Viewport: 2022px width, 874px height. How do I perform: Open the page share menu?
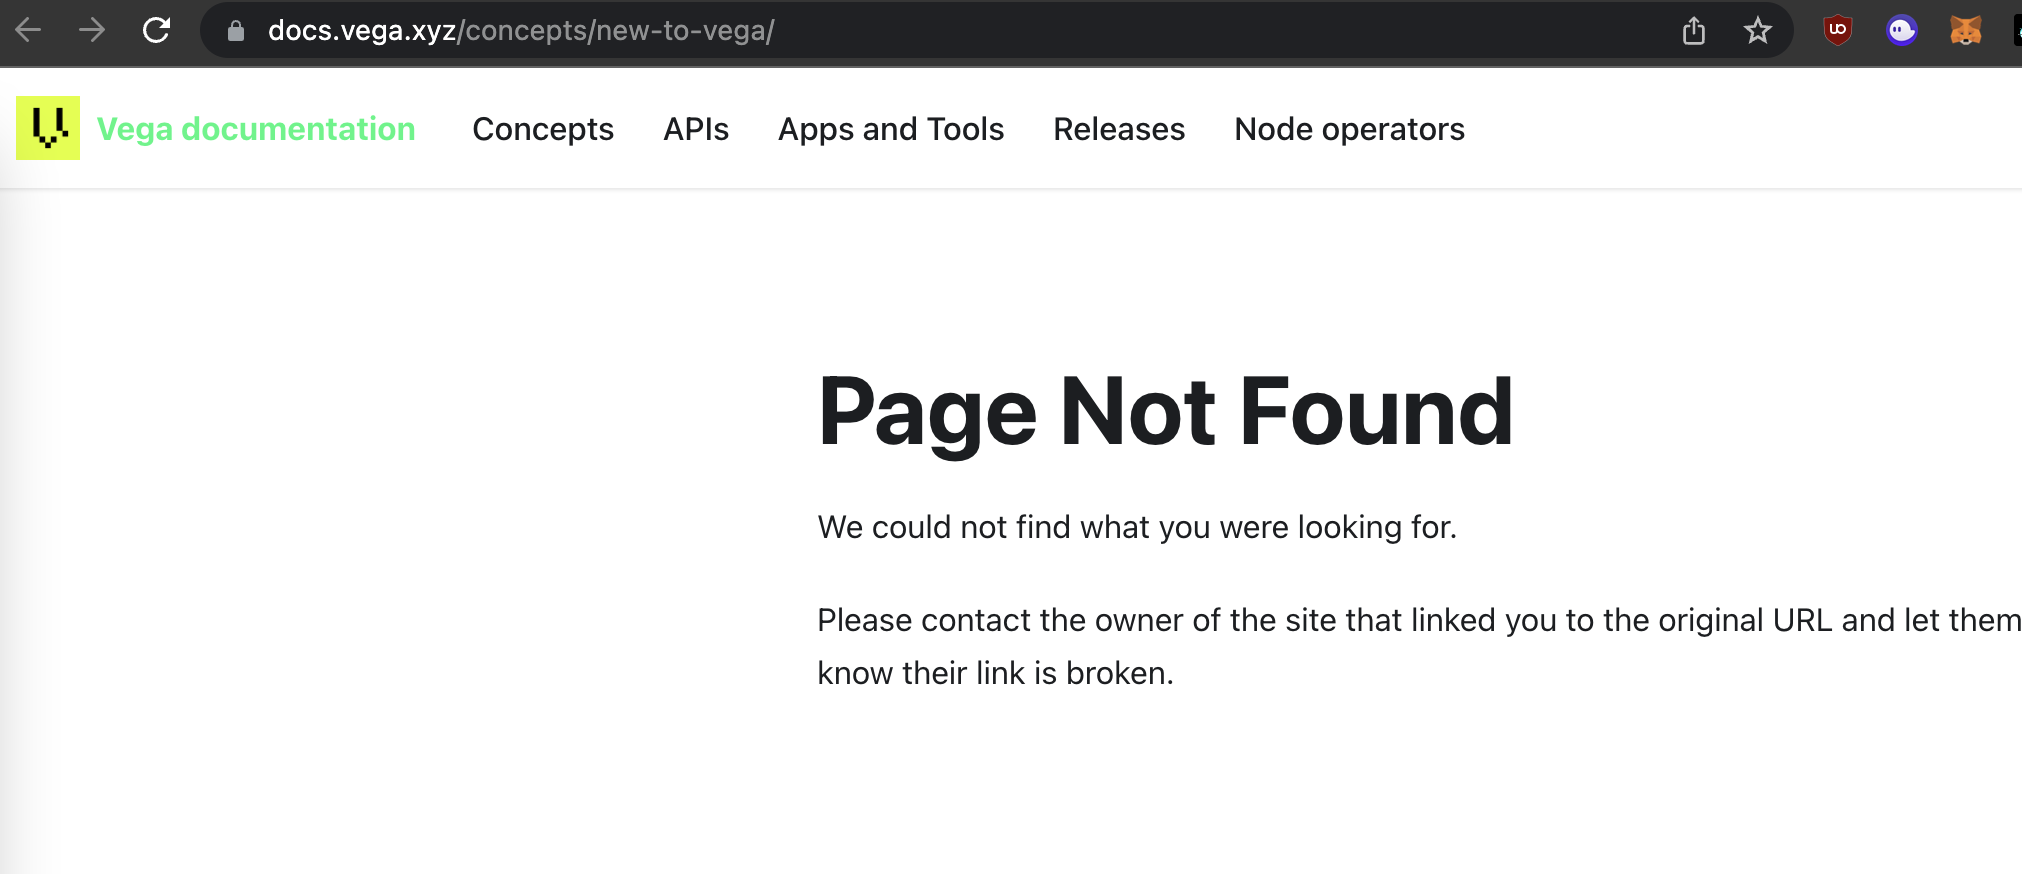1694,30
